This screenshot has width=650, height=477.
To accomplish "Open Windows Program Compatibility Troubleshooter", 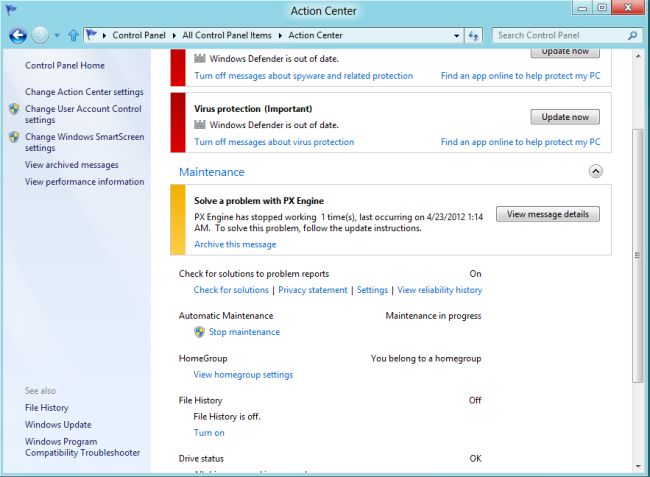I will (82, 447).
